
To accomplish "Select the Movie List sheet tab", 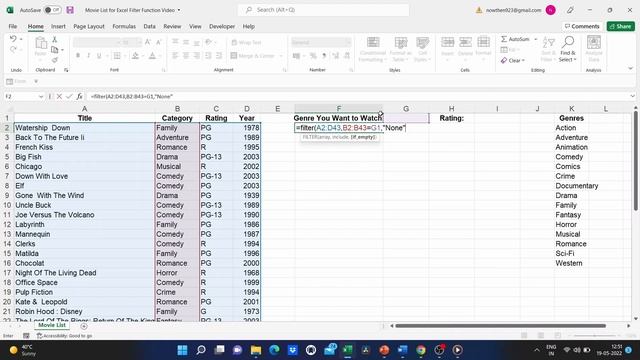I will click(x=52, y=325).
